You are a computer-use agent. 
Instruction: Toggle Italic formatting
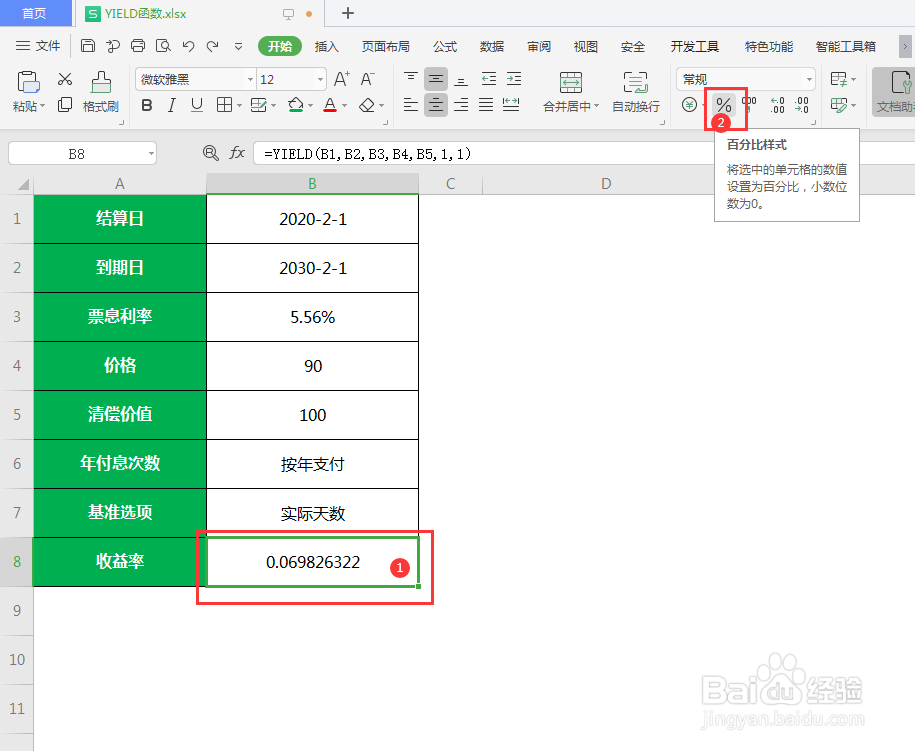click(171, 105)
